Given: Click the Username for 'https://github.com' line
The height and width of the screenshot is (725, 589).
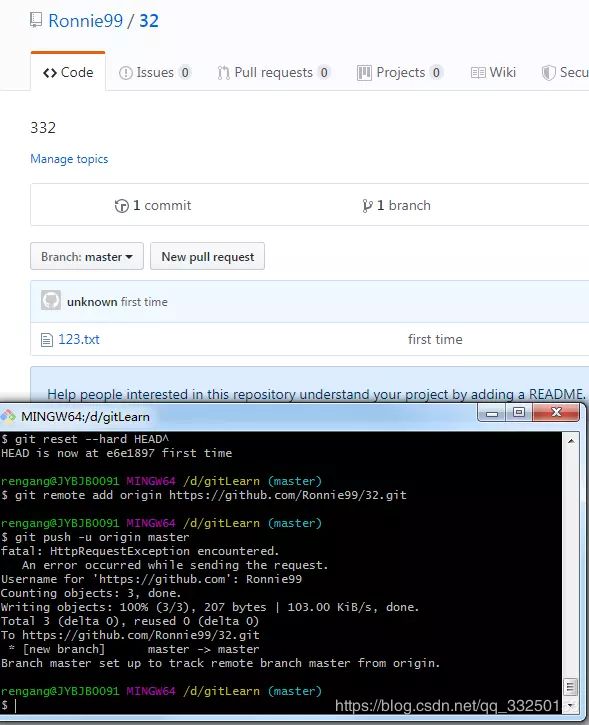Looking at the screenshot, I should point(151,579).
